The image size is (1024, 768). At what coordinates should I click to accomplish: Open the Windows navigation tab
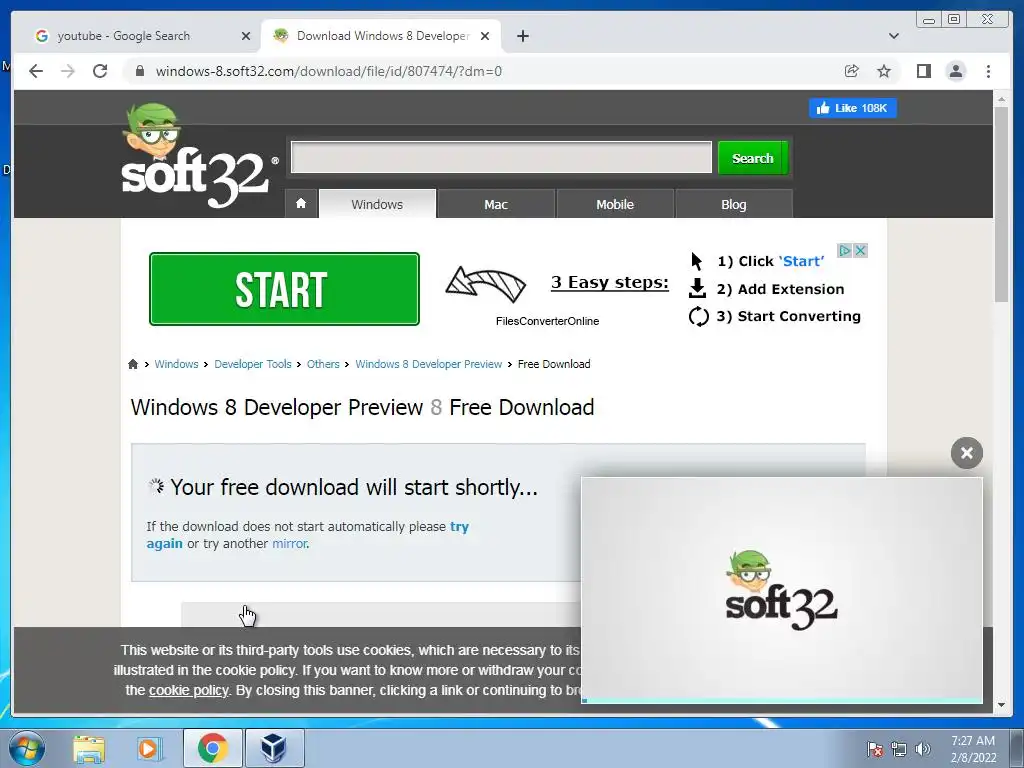[377, 204]
